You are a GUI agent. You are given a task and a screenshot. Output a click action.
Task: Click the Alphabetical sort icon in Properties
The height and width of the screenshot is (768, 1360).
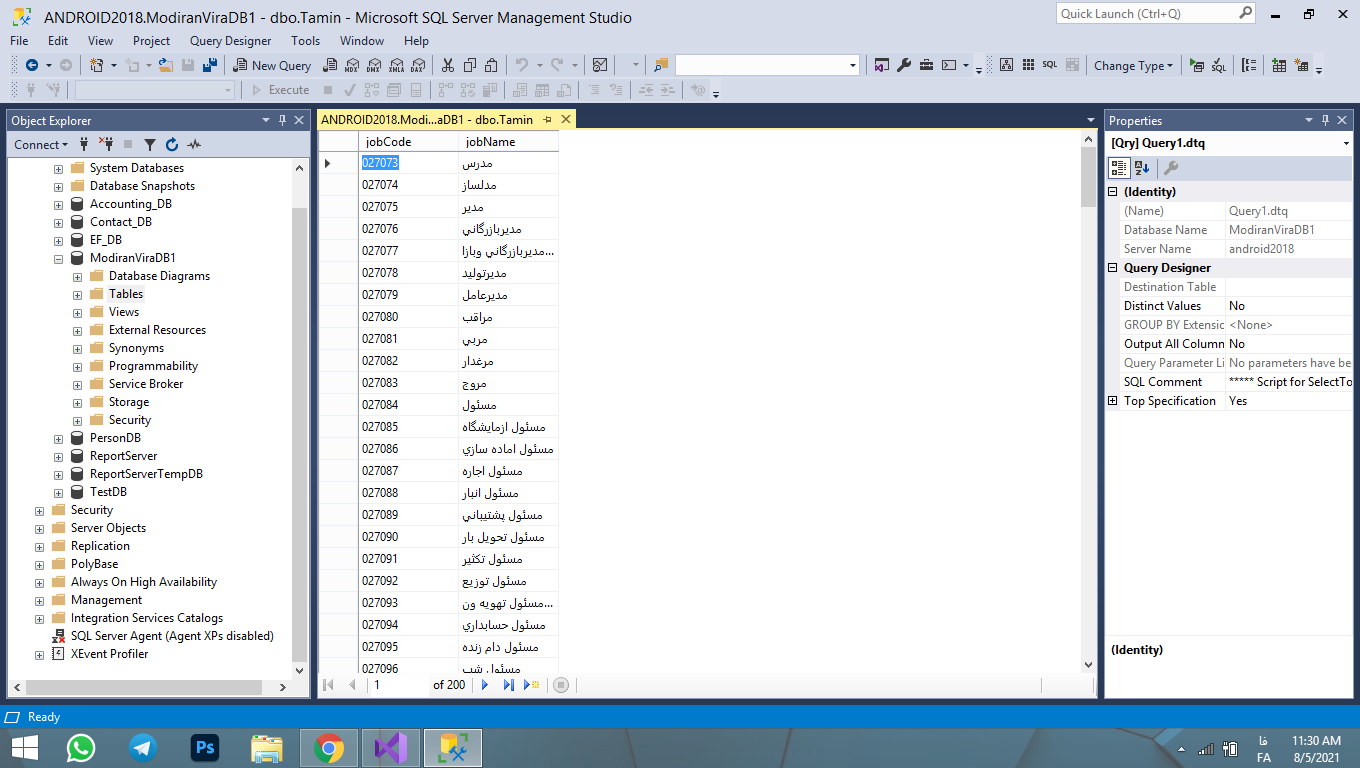coord(1142,167)
